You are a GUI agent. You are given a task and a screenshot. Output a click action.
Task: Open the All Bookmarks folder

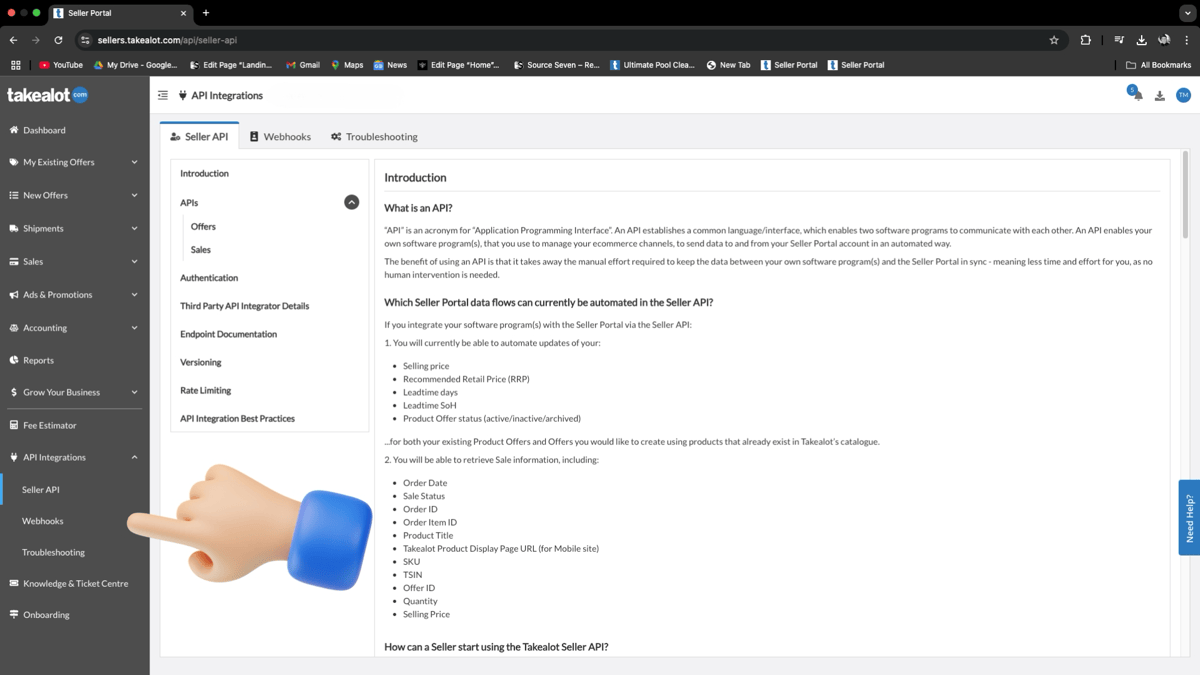(x=1158, y=65)
